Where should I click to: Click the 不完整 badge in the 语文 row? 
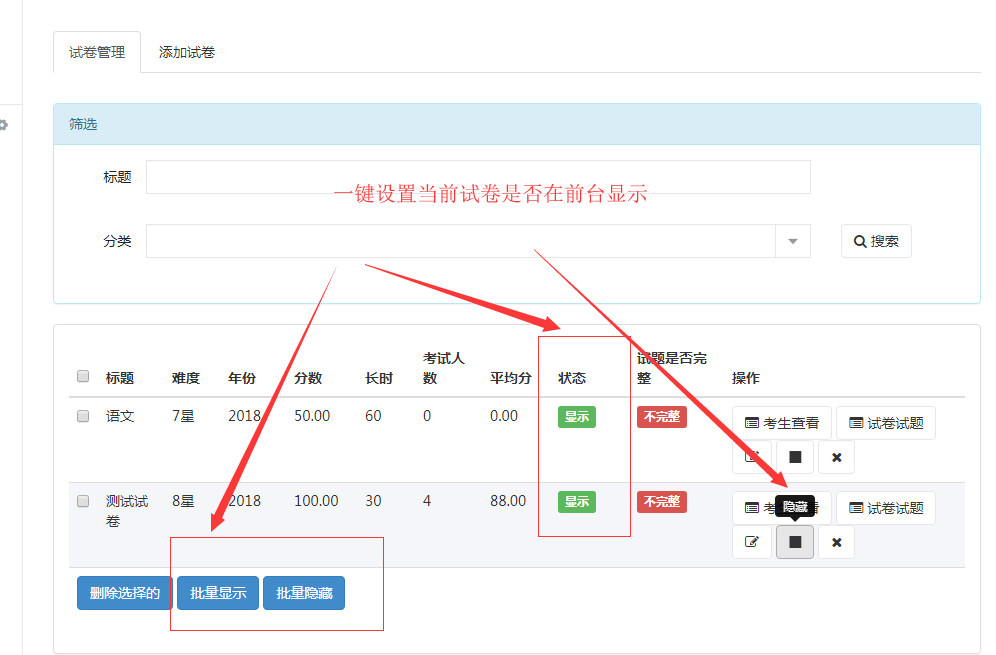tap(662, 417)
